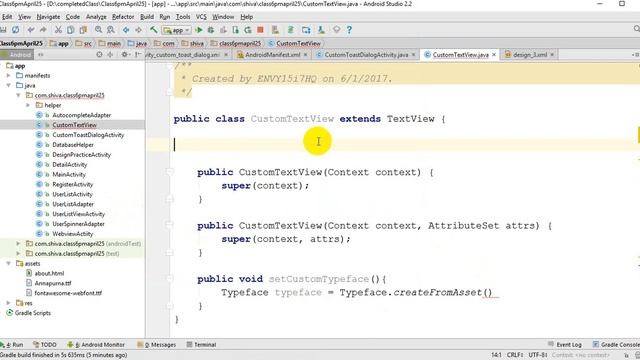
Task: Click the 'CustomTextView' breadcrumb item
Action: point(294,43)
